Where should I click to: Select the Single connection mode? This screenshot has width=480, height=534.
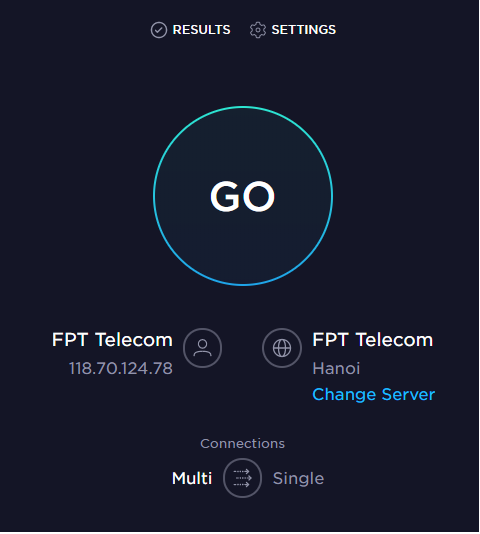tap(299, 479)
